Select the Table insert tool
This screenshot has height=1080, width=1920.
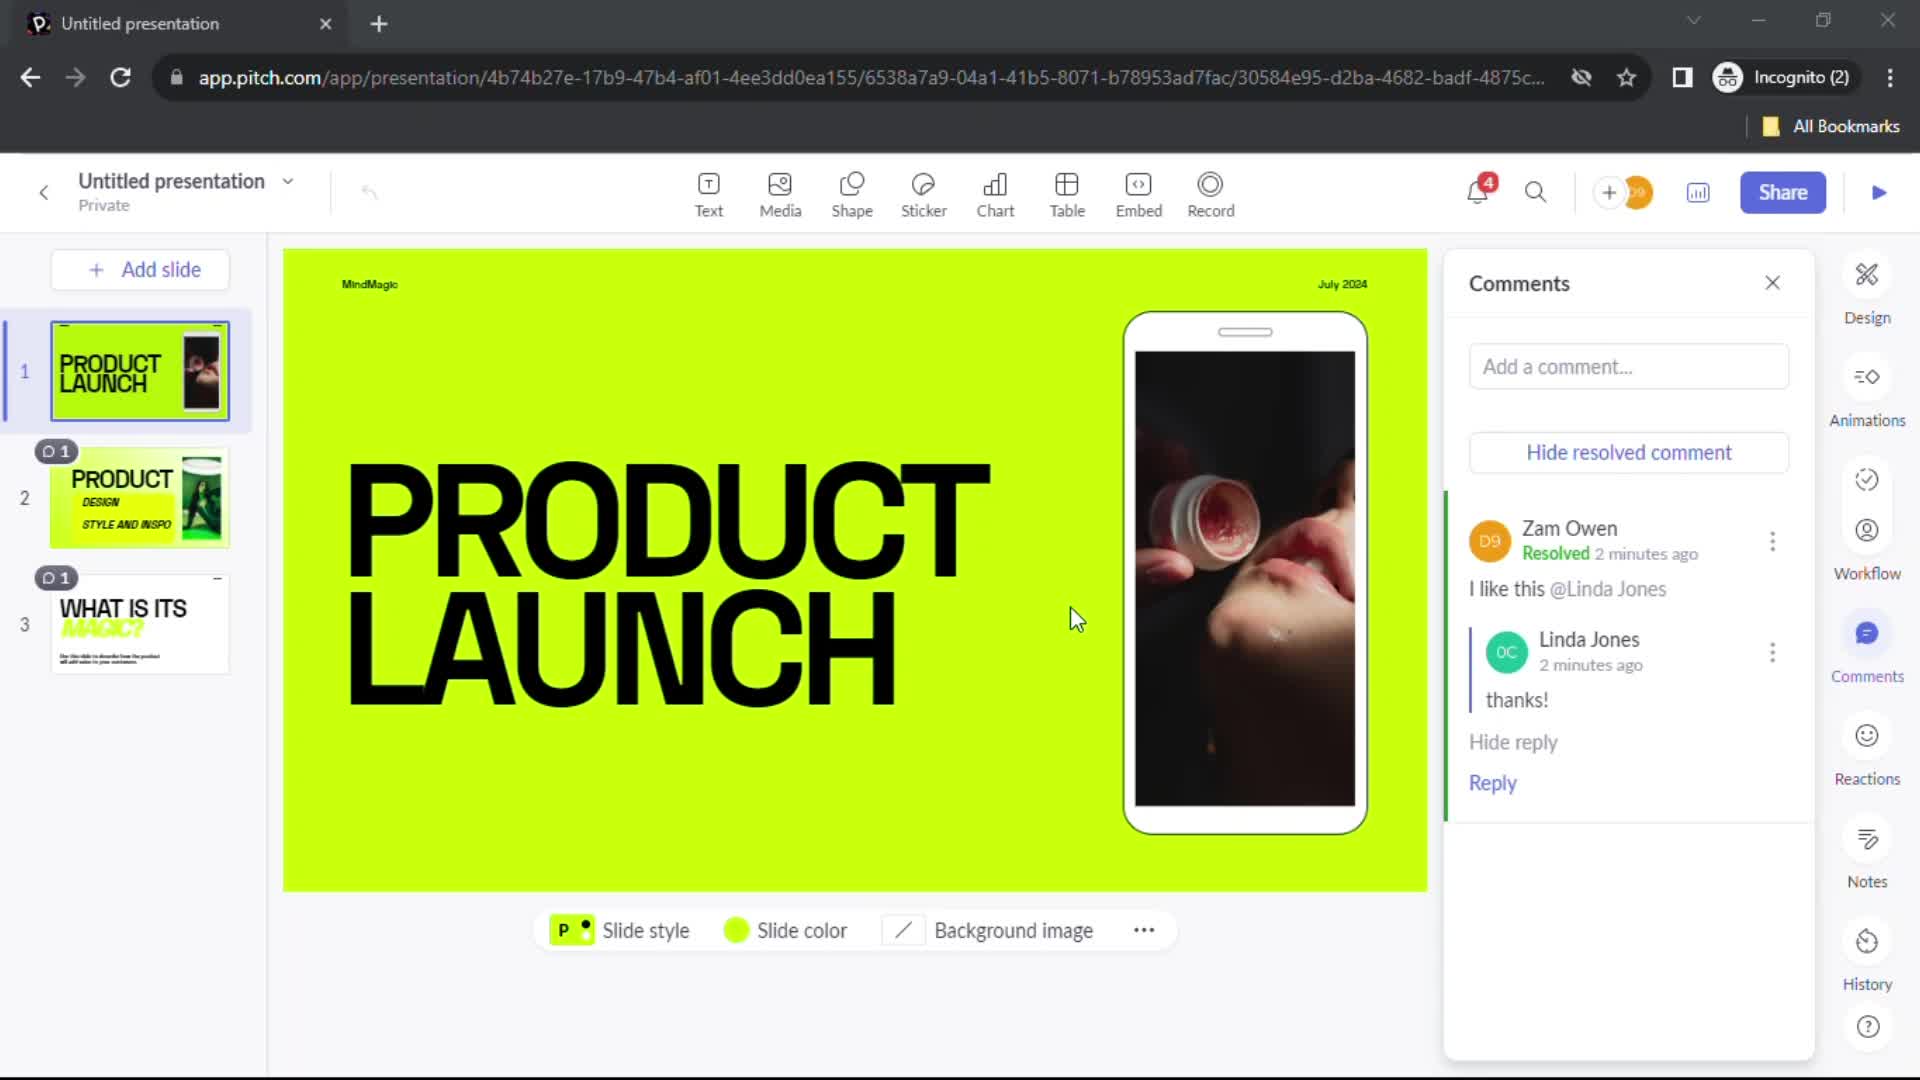click(1067, 193)
